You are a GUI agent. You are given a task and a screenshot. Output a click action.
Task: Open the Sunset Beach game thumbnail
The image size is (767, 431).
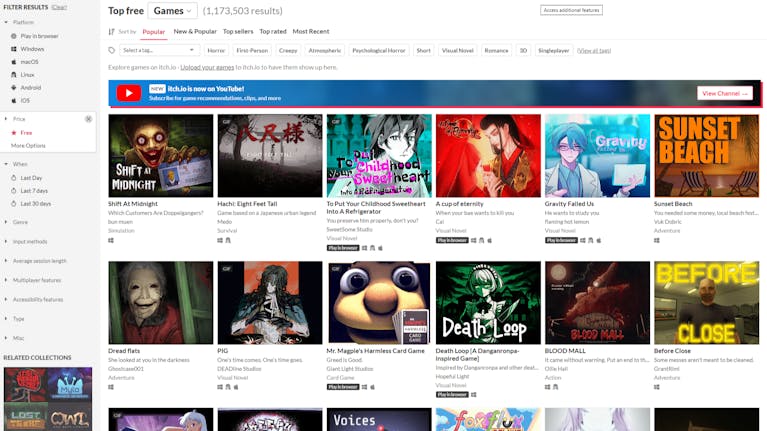706,156
